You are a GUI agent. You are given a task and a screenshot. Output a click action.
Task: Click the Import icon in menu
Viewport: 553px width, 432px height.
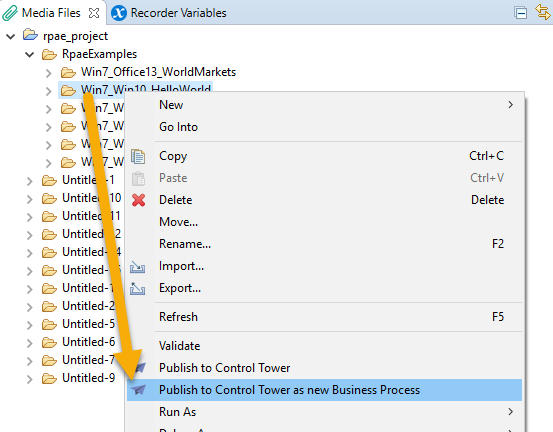[137, 267]
